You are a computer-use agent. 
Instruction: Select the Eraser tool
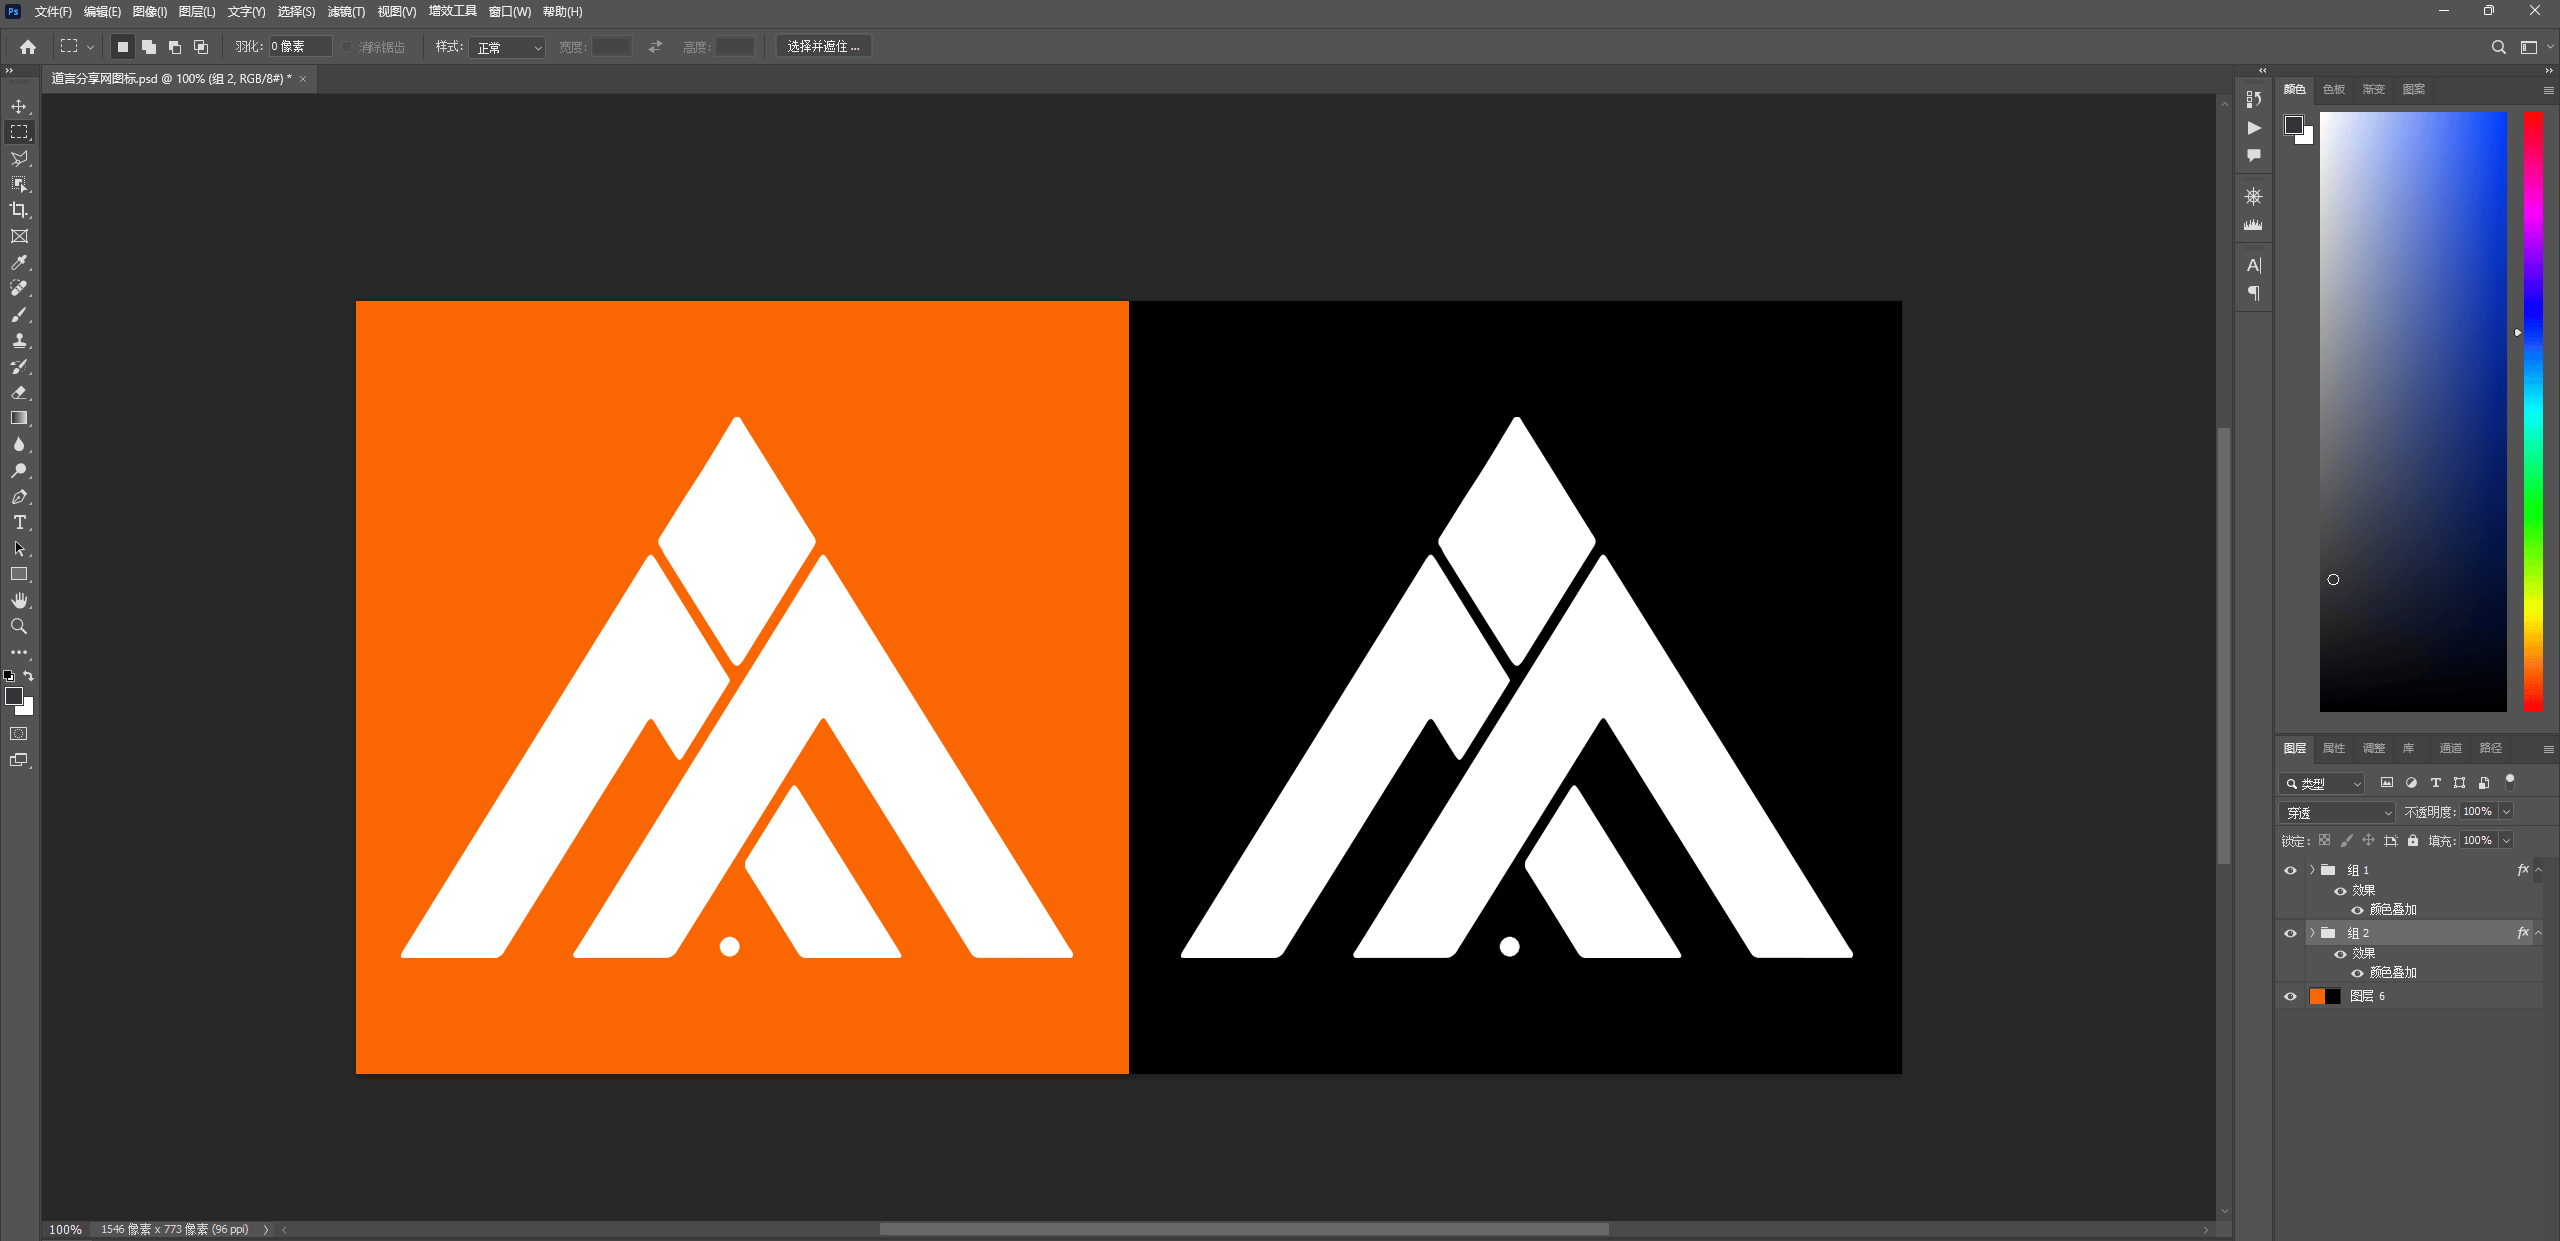click(19, 393)
